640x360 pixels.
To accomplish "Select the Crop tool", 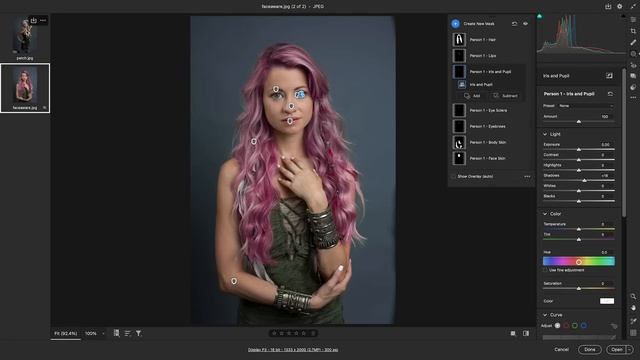I will pos(633,31).
